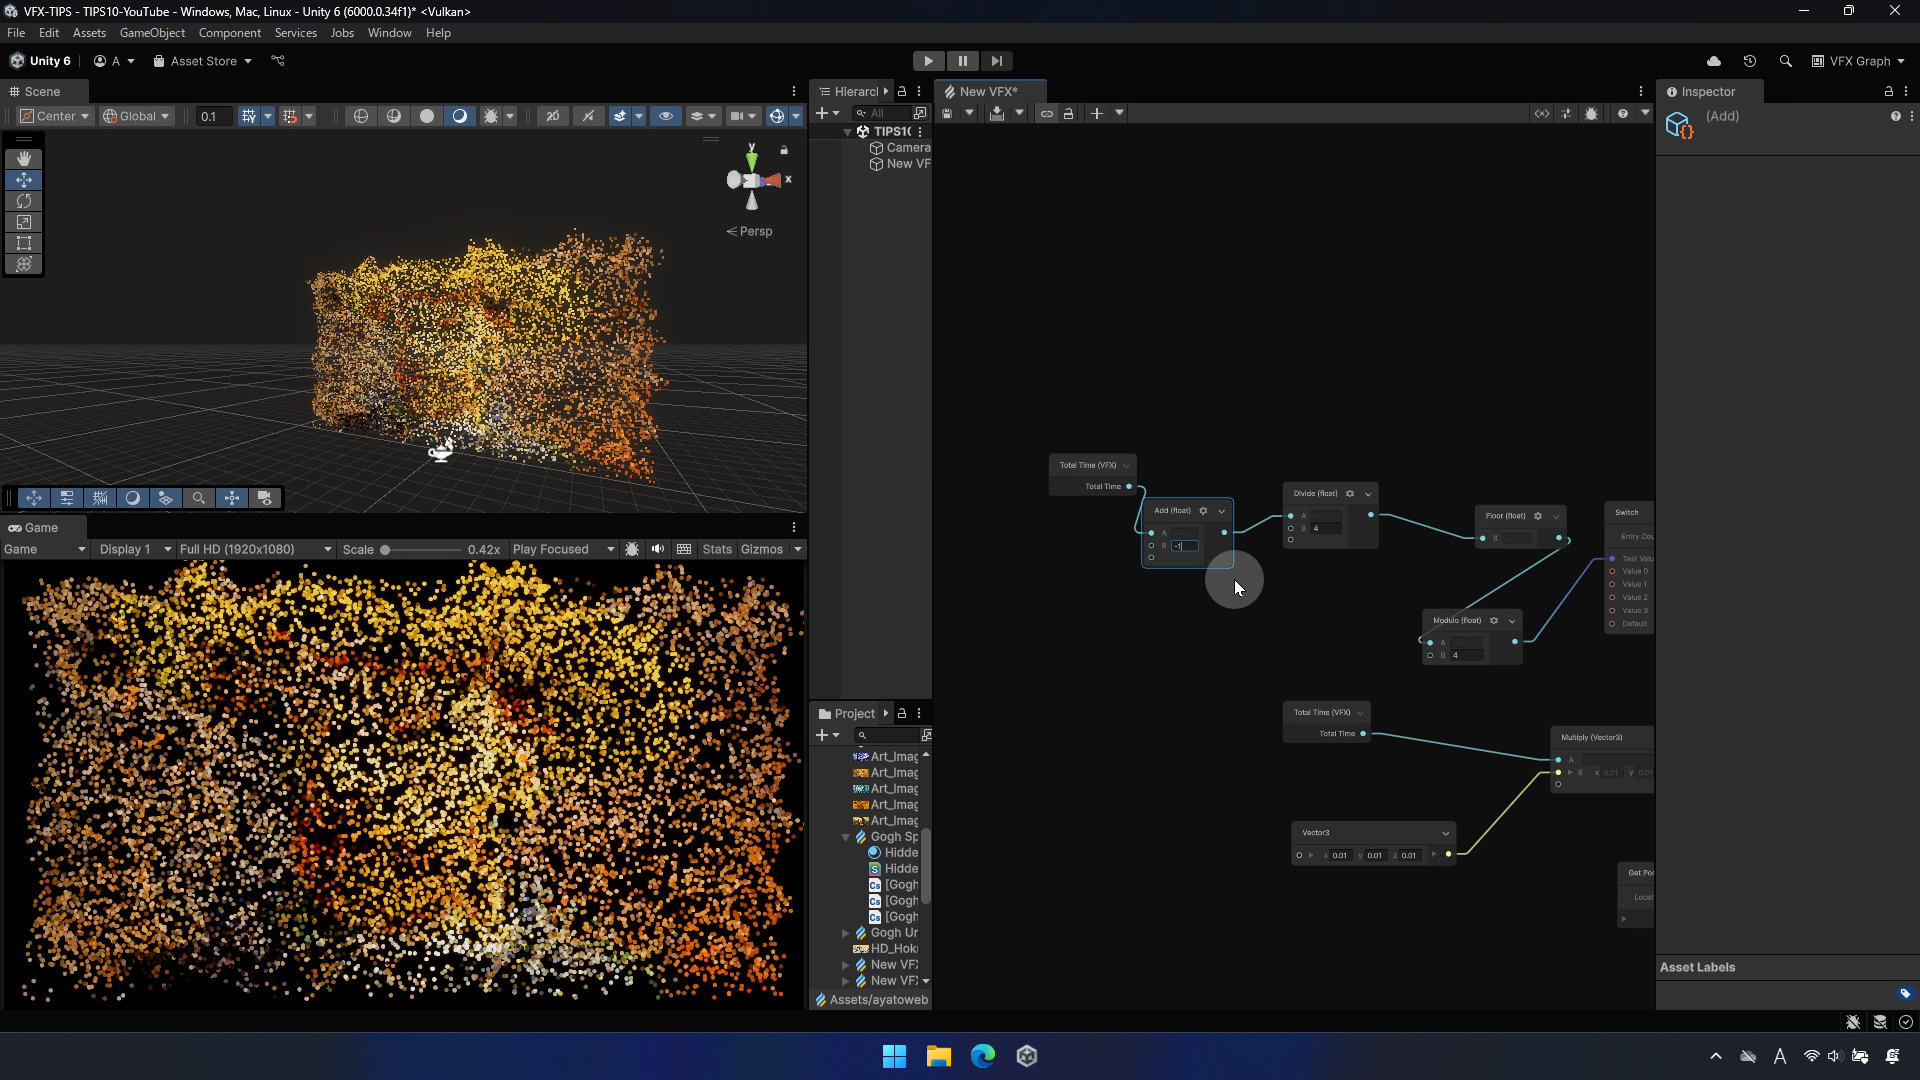The height and width of the screenshot is (1080, 1920).
Task: Click Divide node B value field
Action: pyautogui.click(x=1326, y=528)
